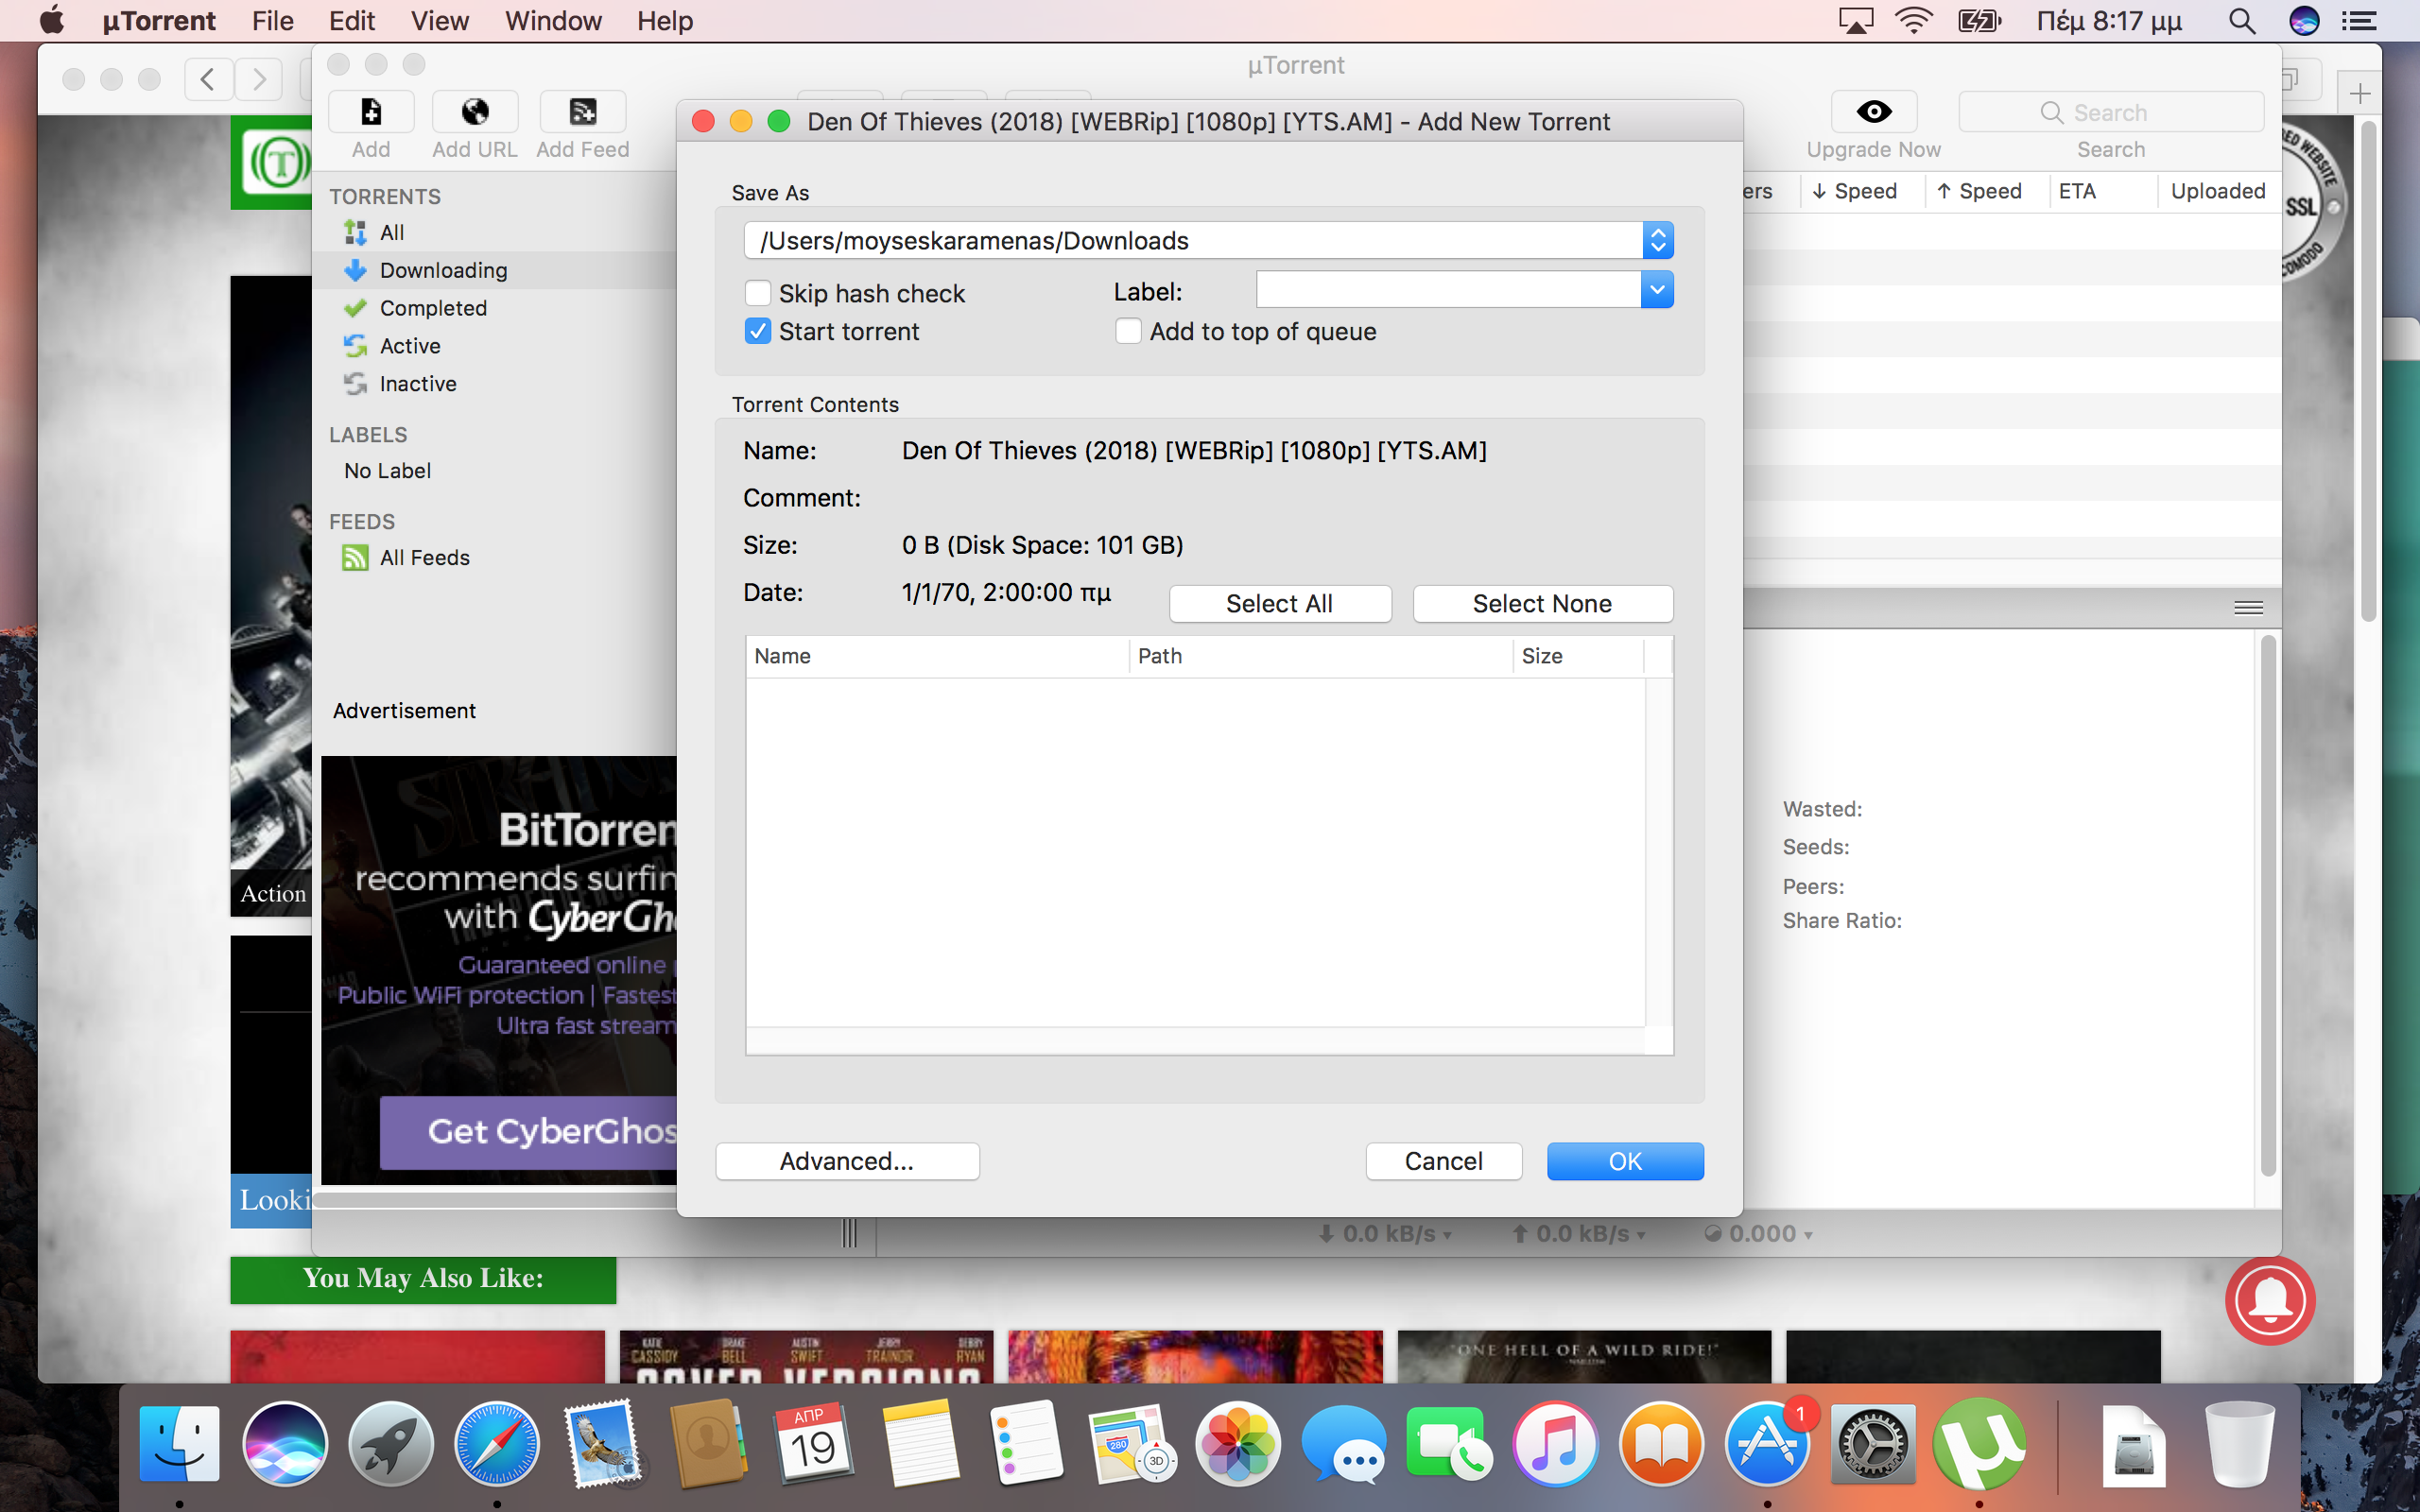Open iTunes from dock

(1555, 1444)
